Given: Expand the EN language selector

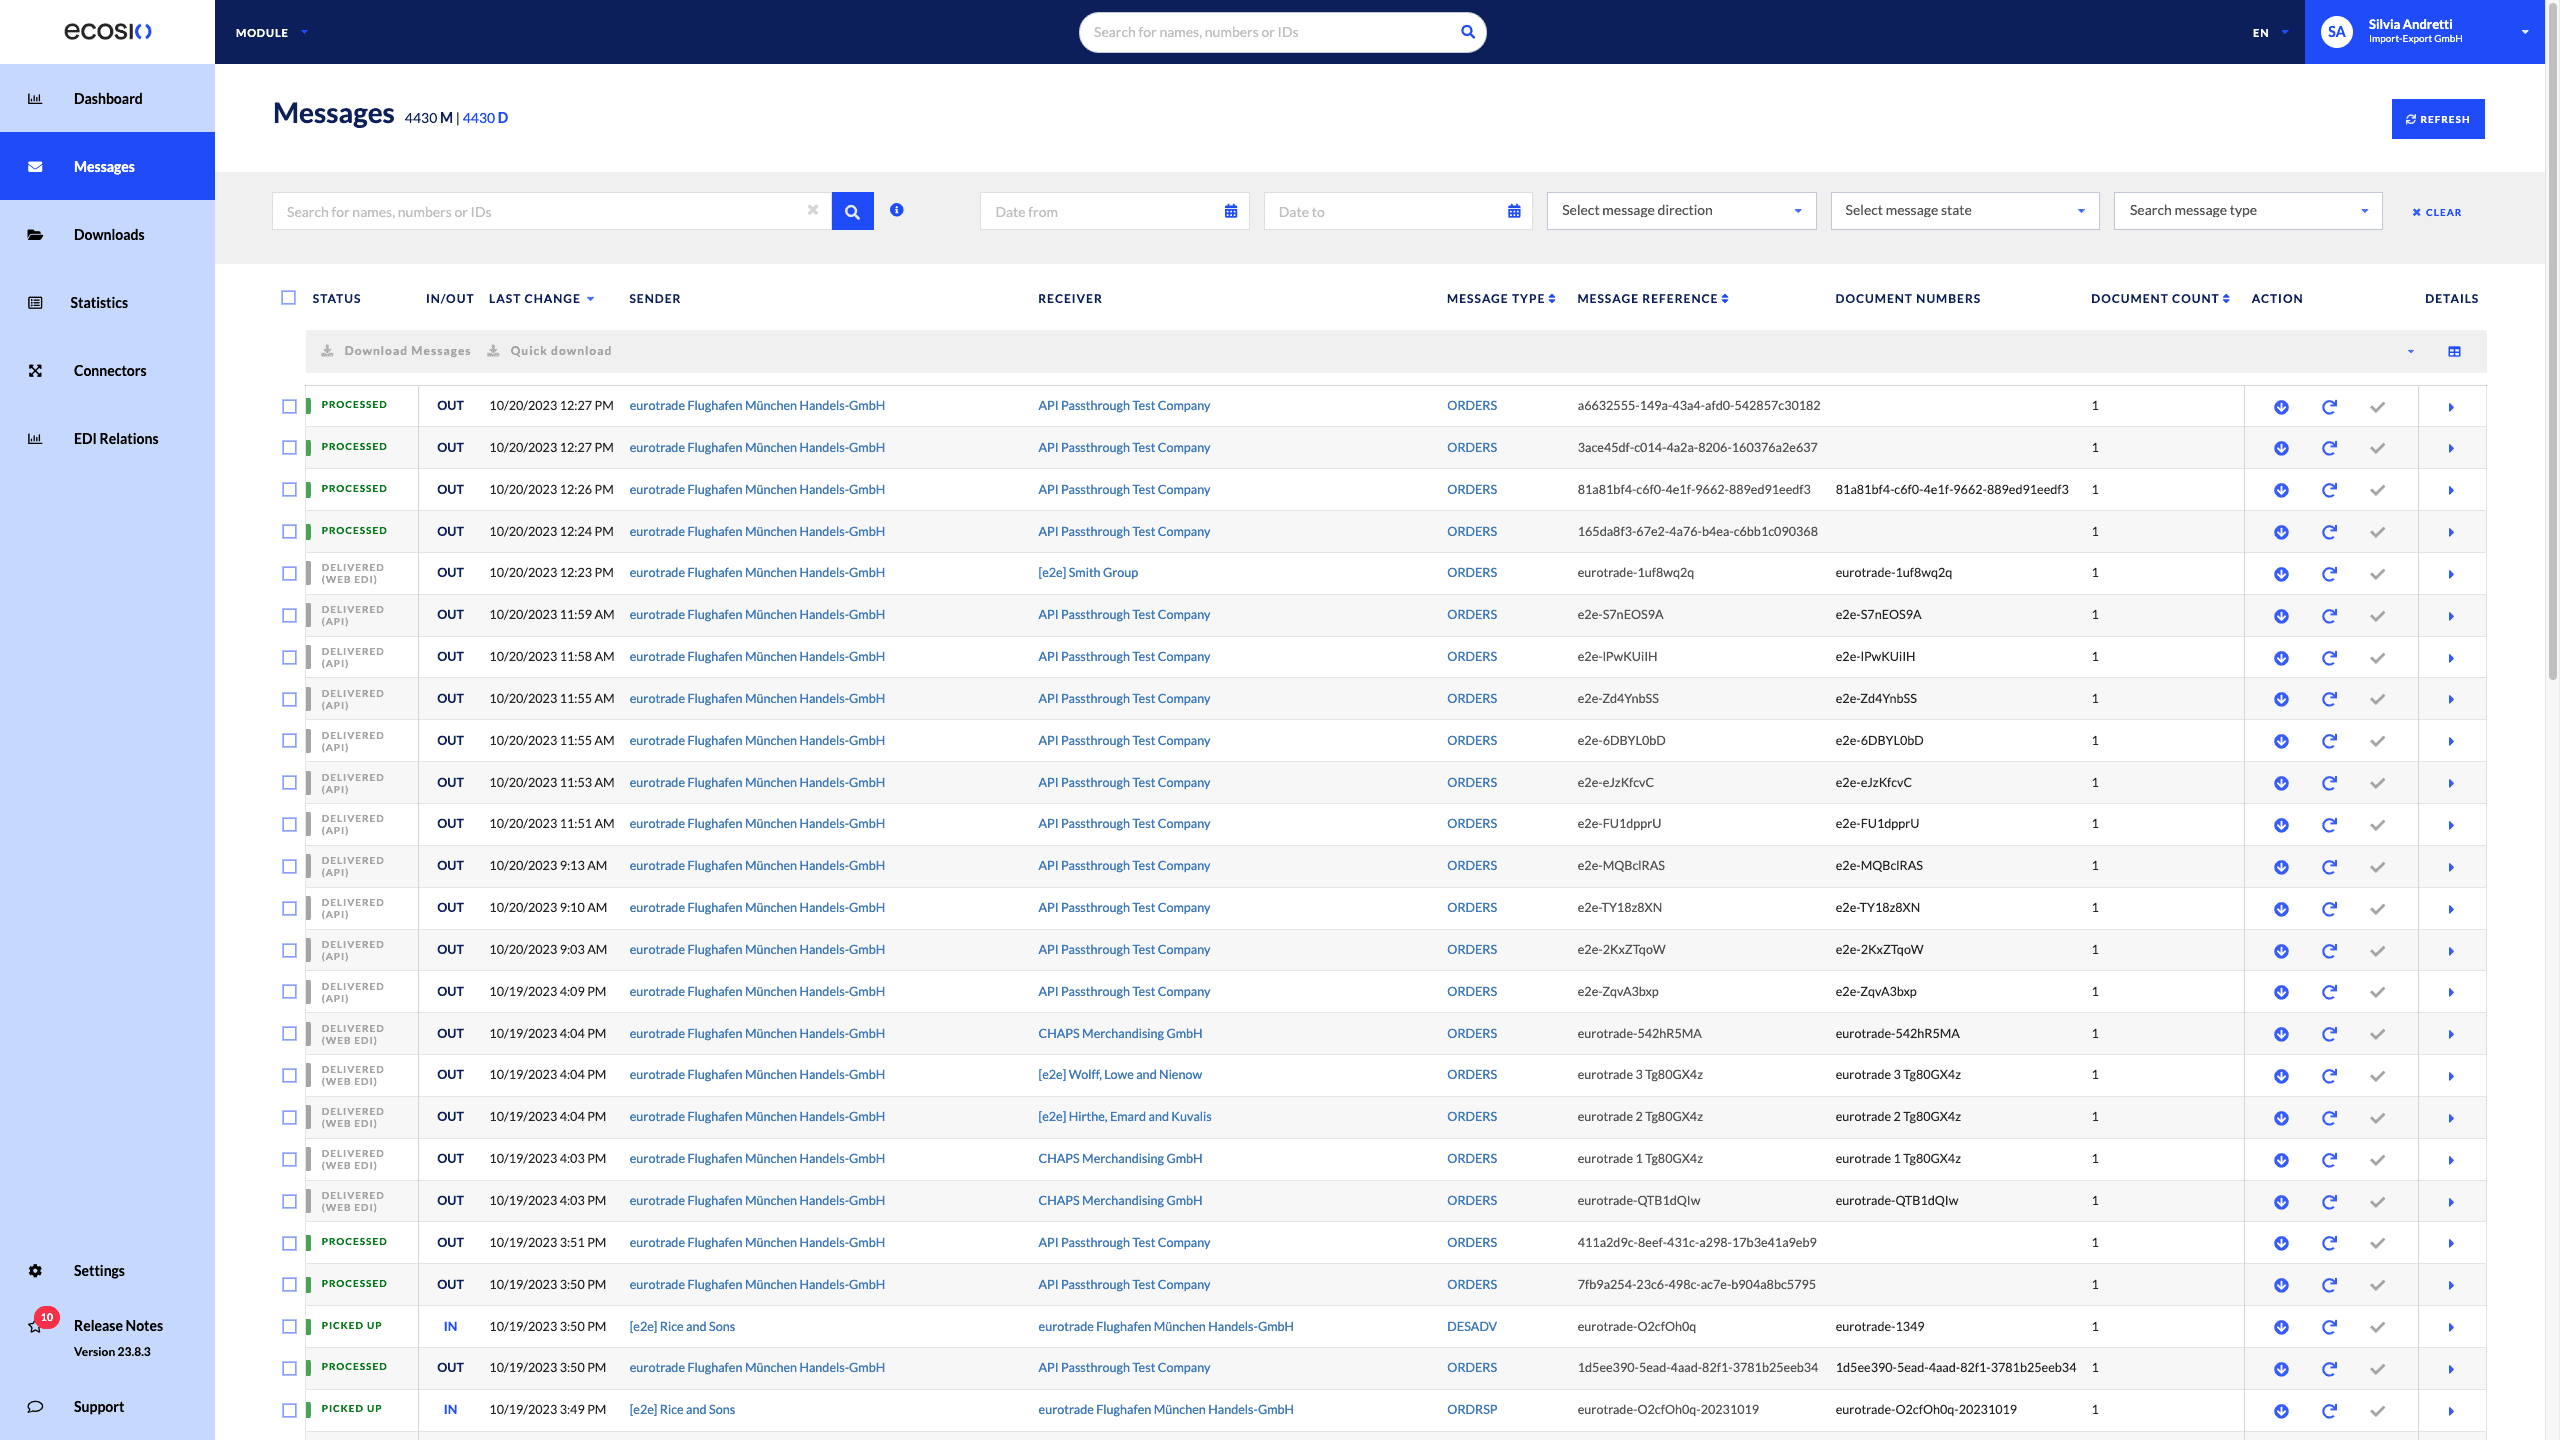Looking at the screenshot, I should (x=2266, y=32).
